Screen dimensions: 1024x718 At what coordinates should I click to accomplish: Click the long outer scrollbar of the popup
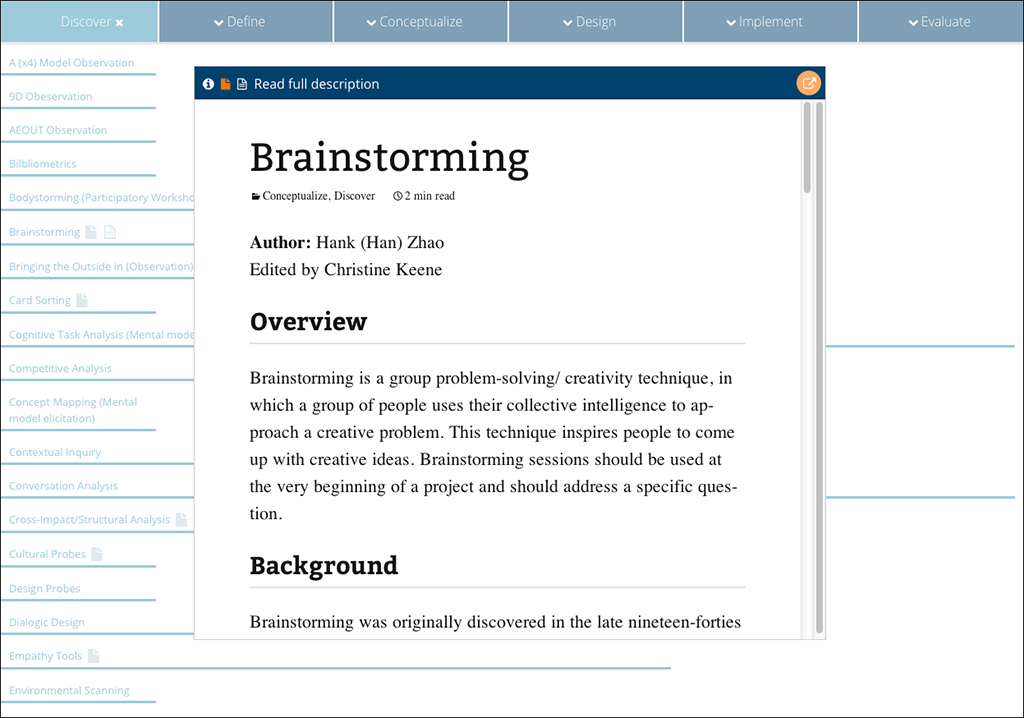(819, 368)
